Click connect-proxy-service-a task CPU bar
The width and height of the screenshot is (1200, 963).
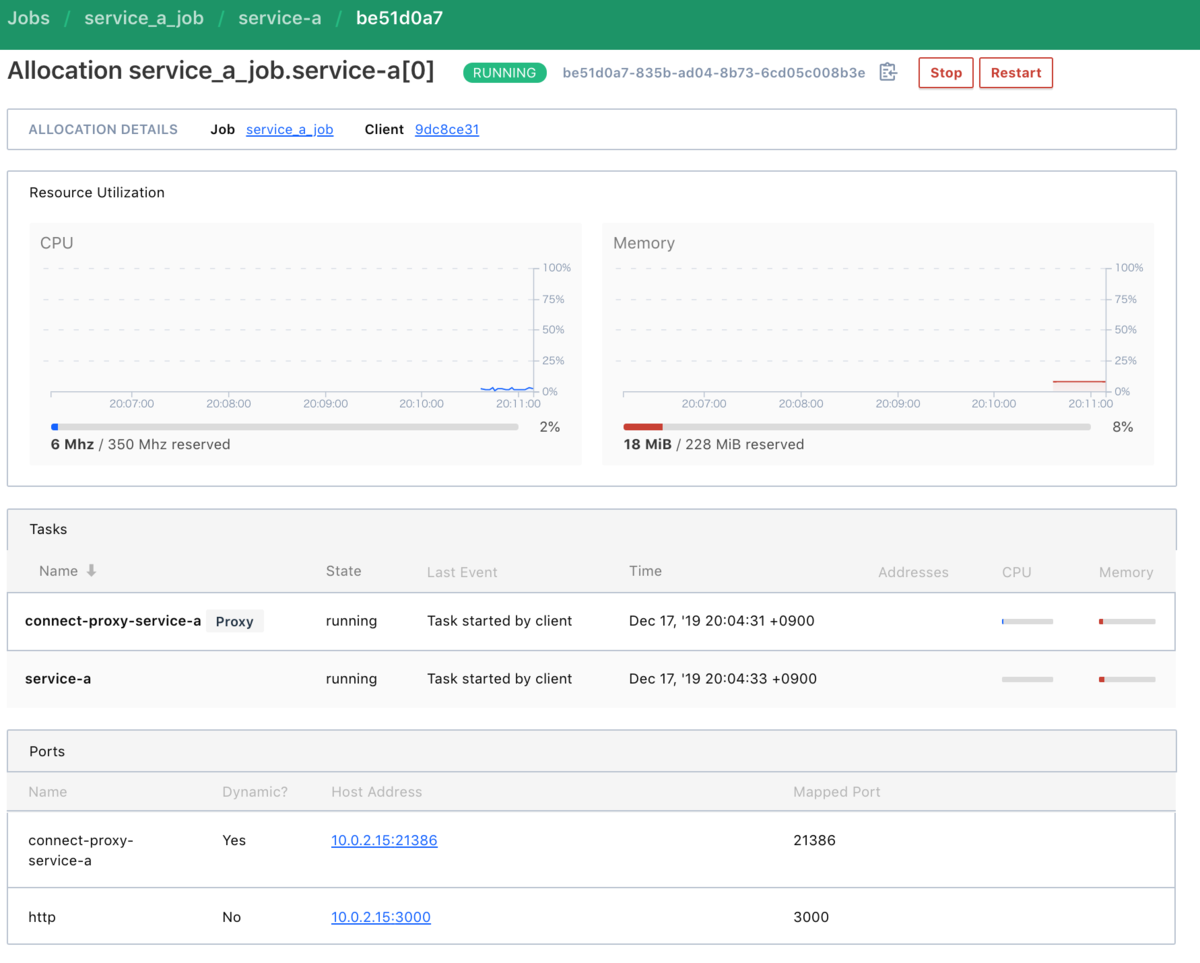pos(1027,621)
